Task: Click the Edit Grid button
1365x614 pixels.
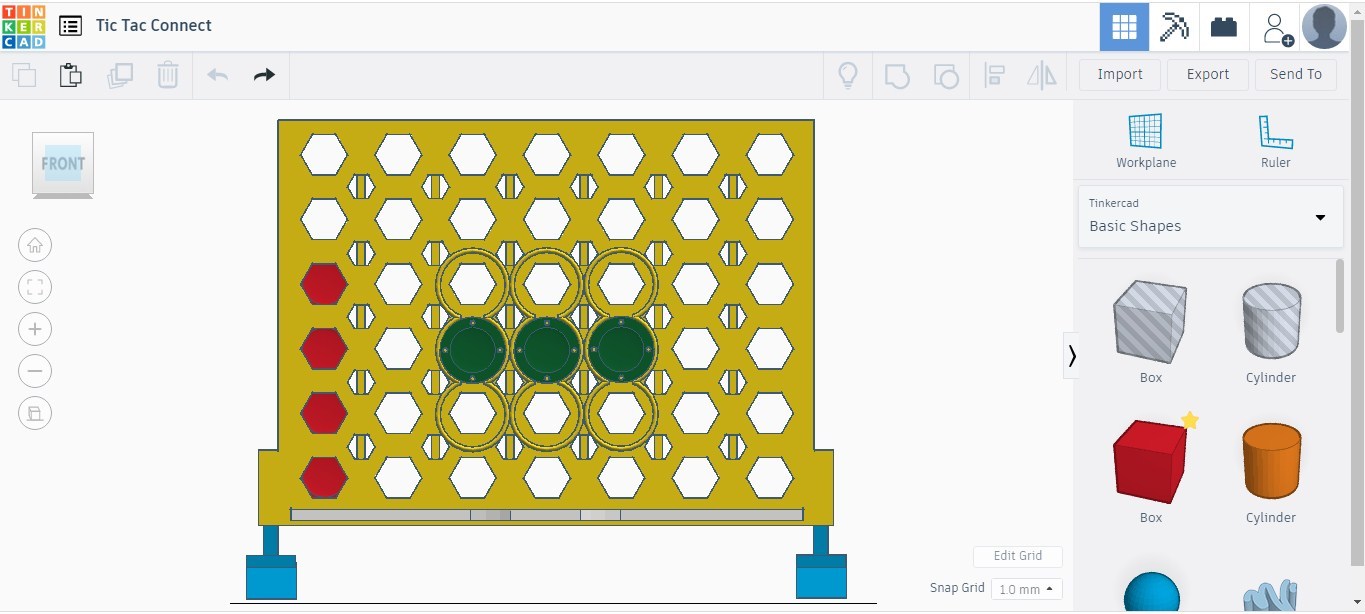Action: tap(1018, 556)
